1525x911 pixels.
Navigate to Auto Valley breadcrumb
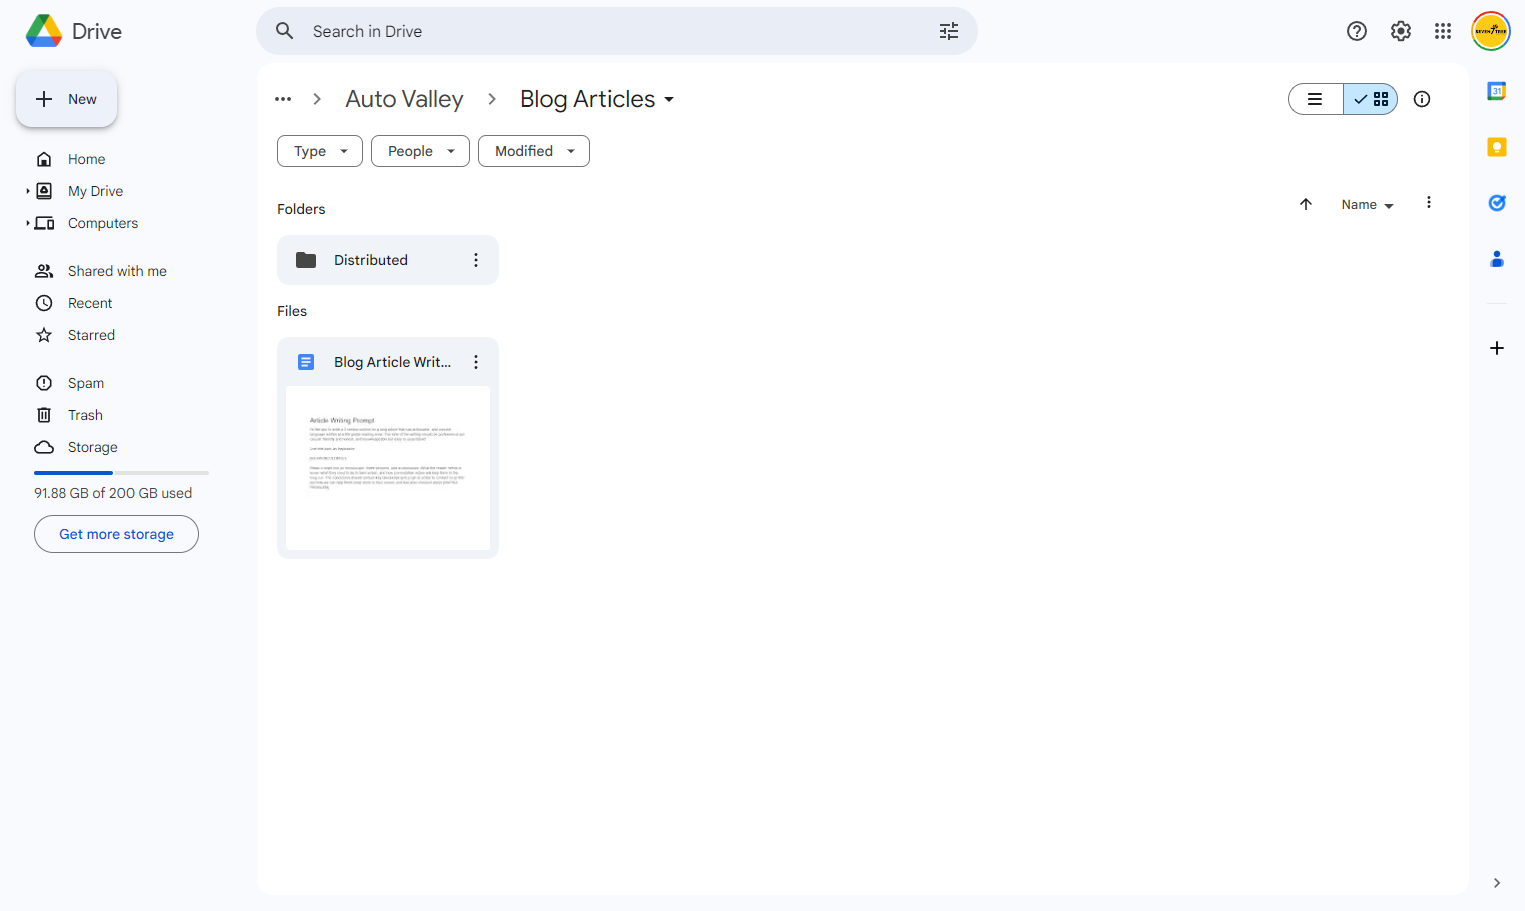point(404,99)
